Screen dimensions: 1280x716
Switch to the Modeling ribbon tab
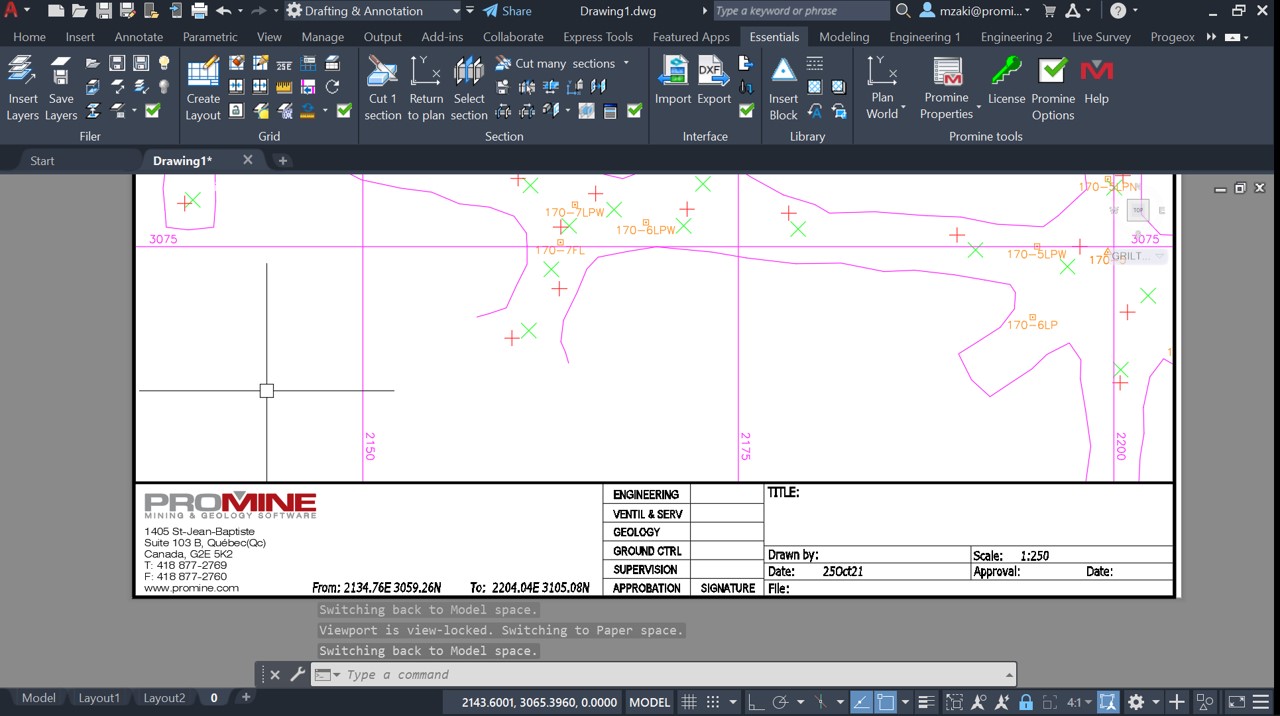click(x=843, y=37)
